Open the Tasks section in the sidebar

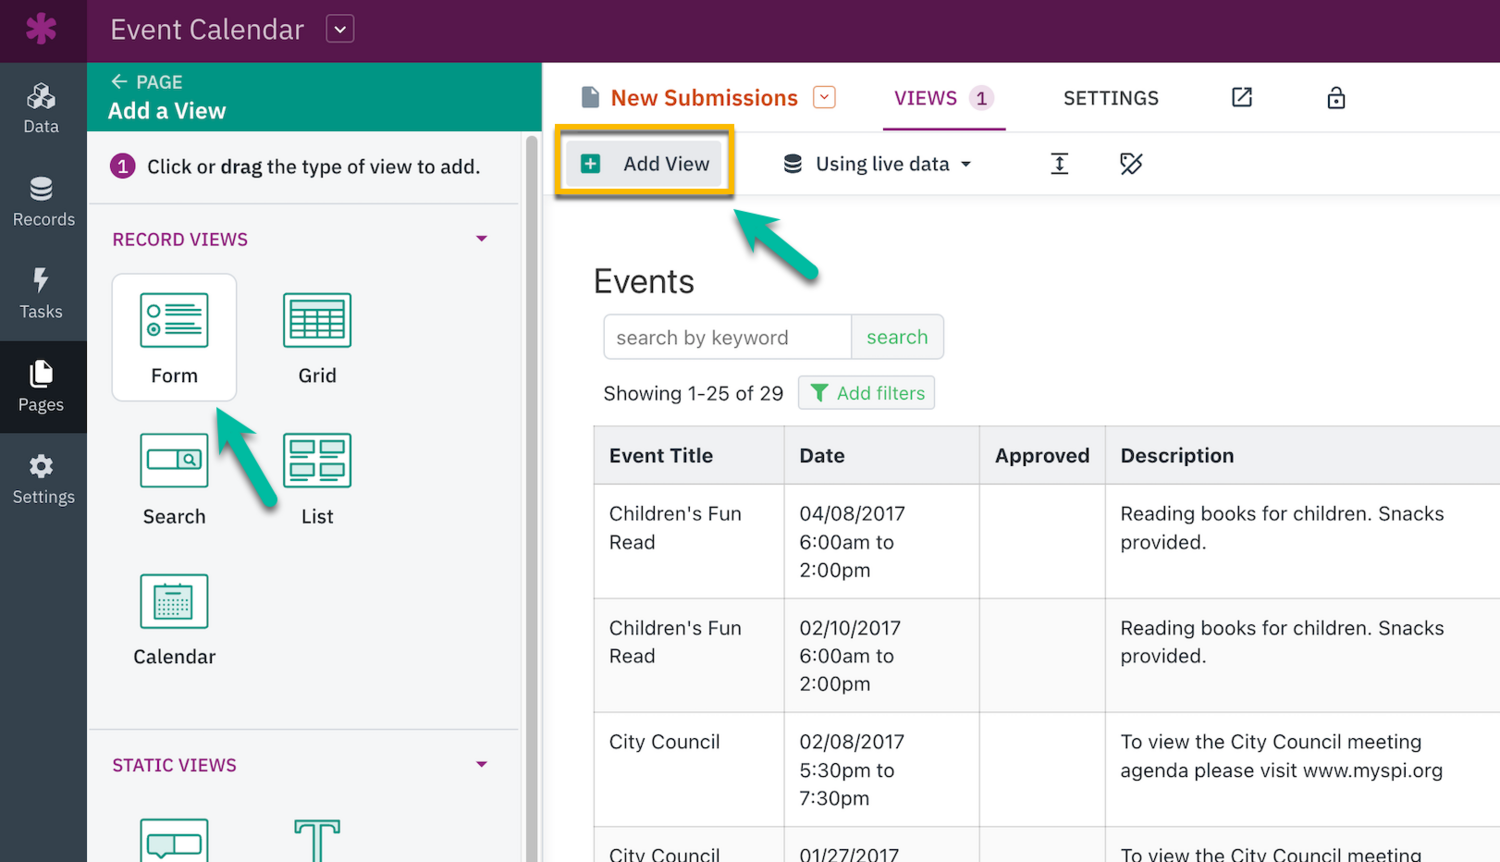pos(41,293)
